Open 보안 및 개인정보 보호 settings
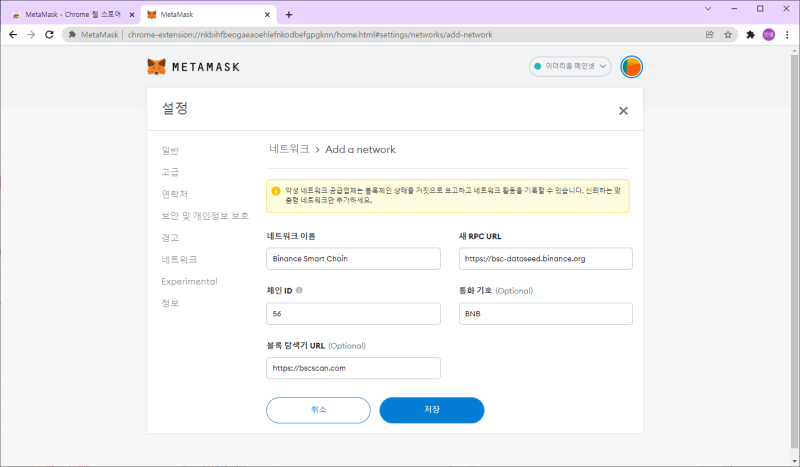The height and width of the screenshot is (467, 800). click(205, 216)
